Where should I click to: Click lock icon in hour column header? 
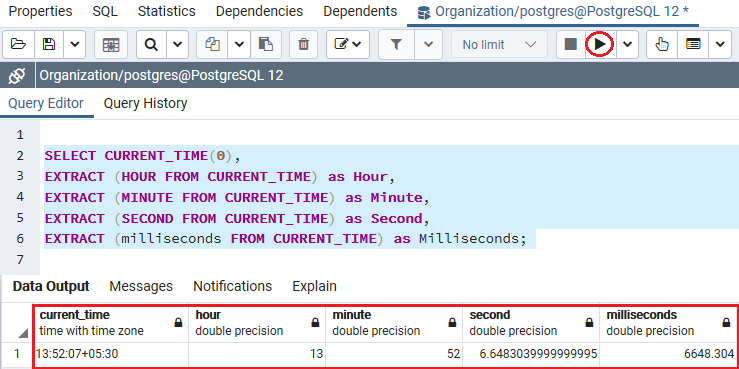pos(315,323)
